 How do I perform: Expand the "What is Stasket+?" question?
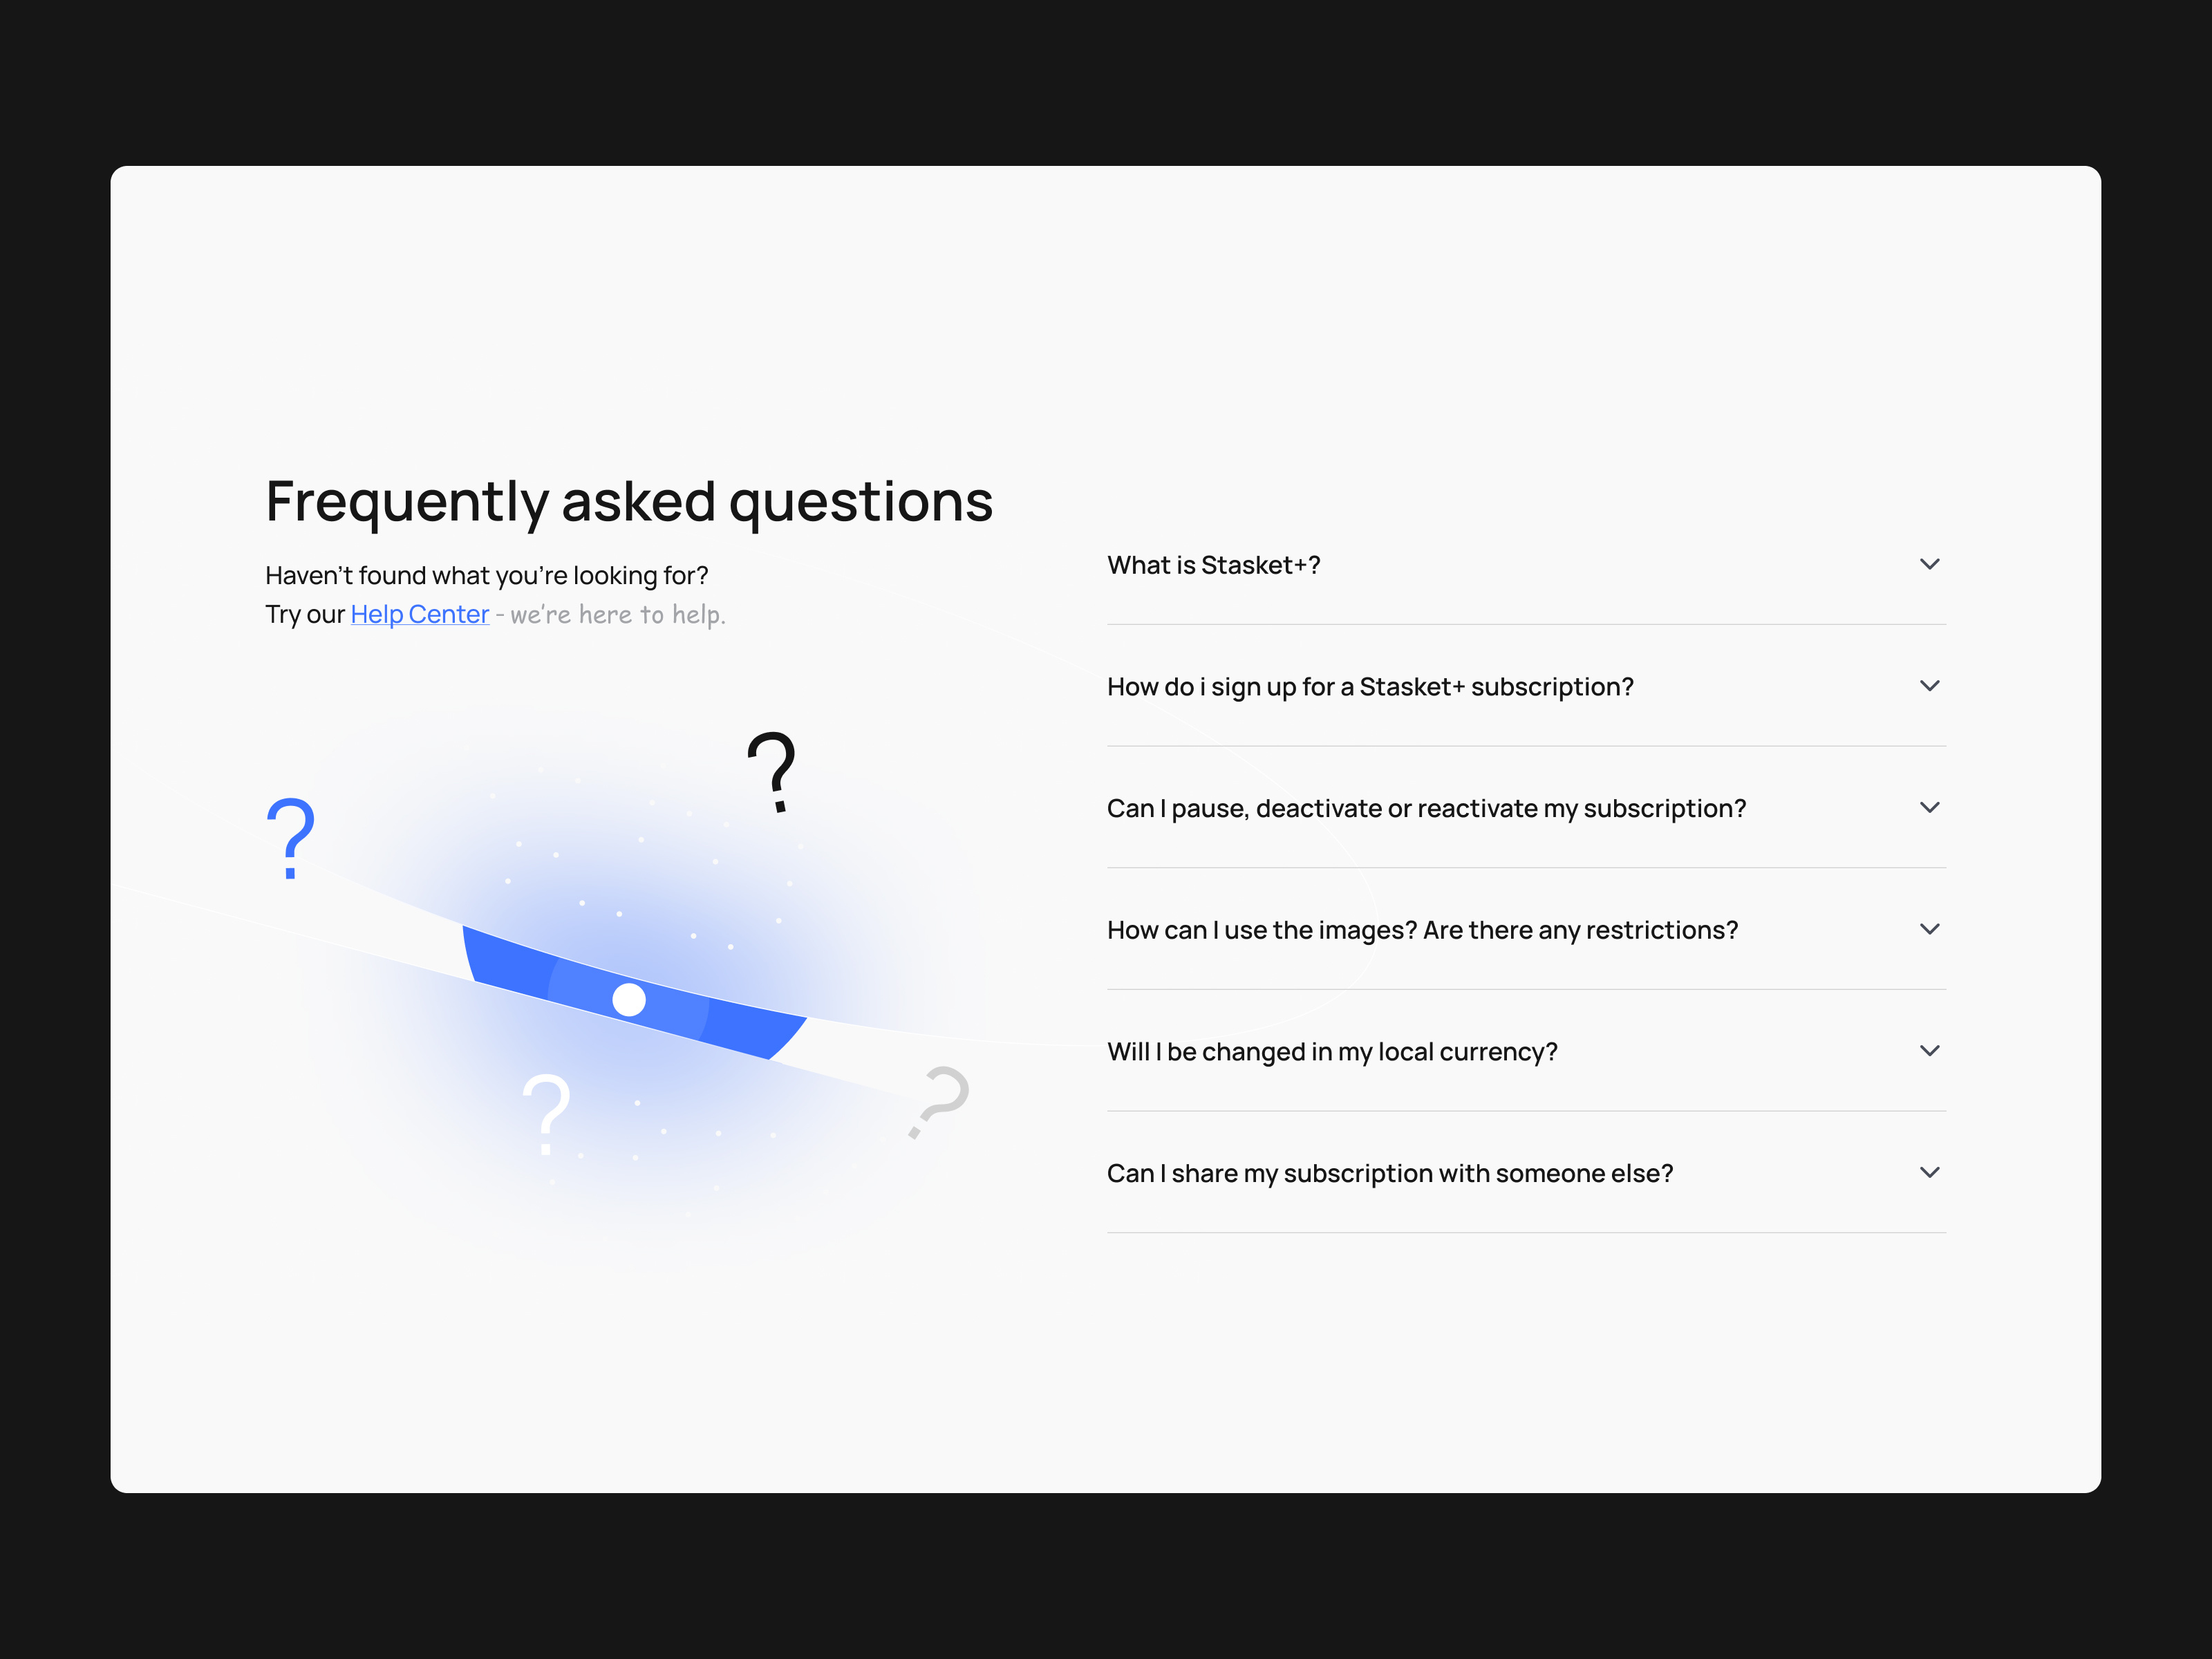pyautogui.click(x=1214, y=564)
